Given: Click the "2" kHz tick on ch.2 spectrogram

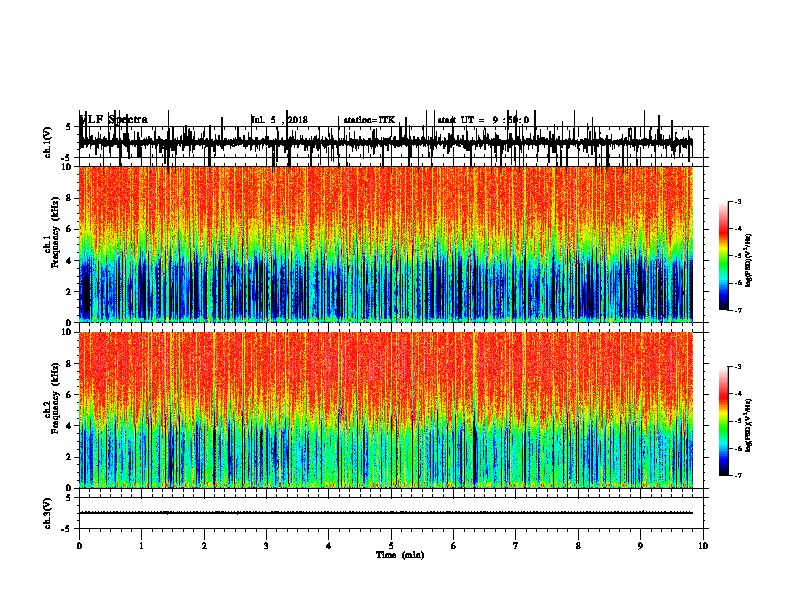Looking at the screenshot, I should tap(70, 457).
